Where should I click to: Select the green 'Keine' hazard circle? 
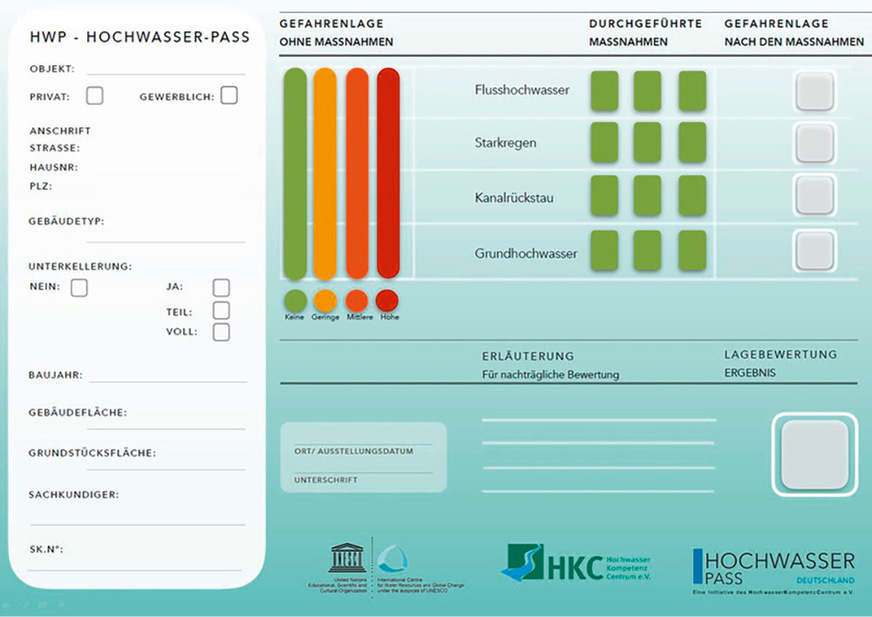coord(295,300)
